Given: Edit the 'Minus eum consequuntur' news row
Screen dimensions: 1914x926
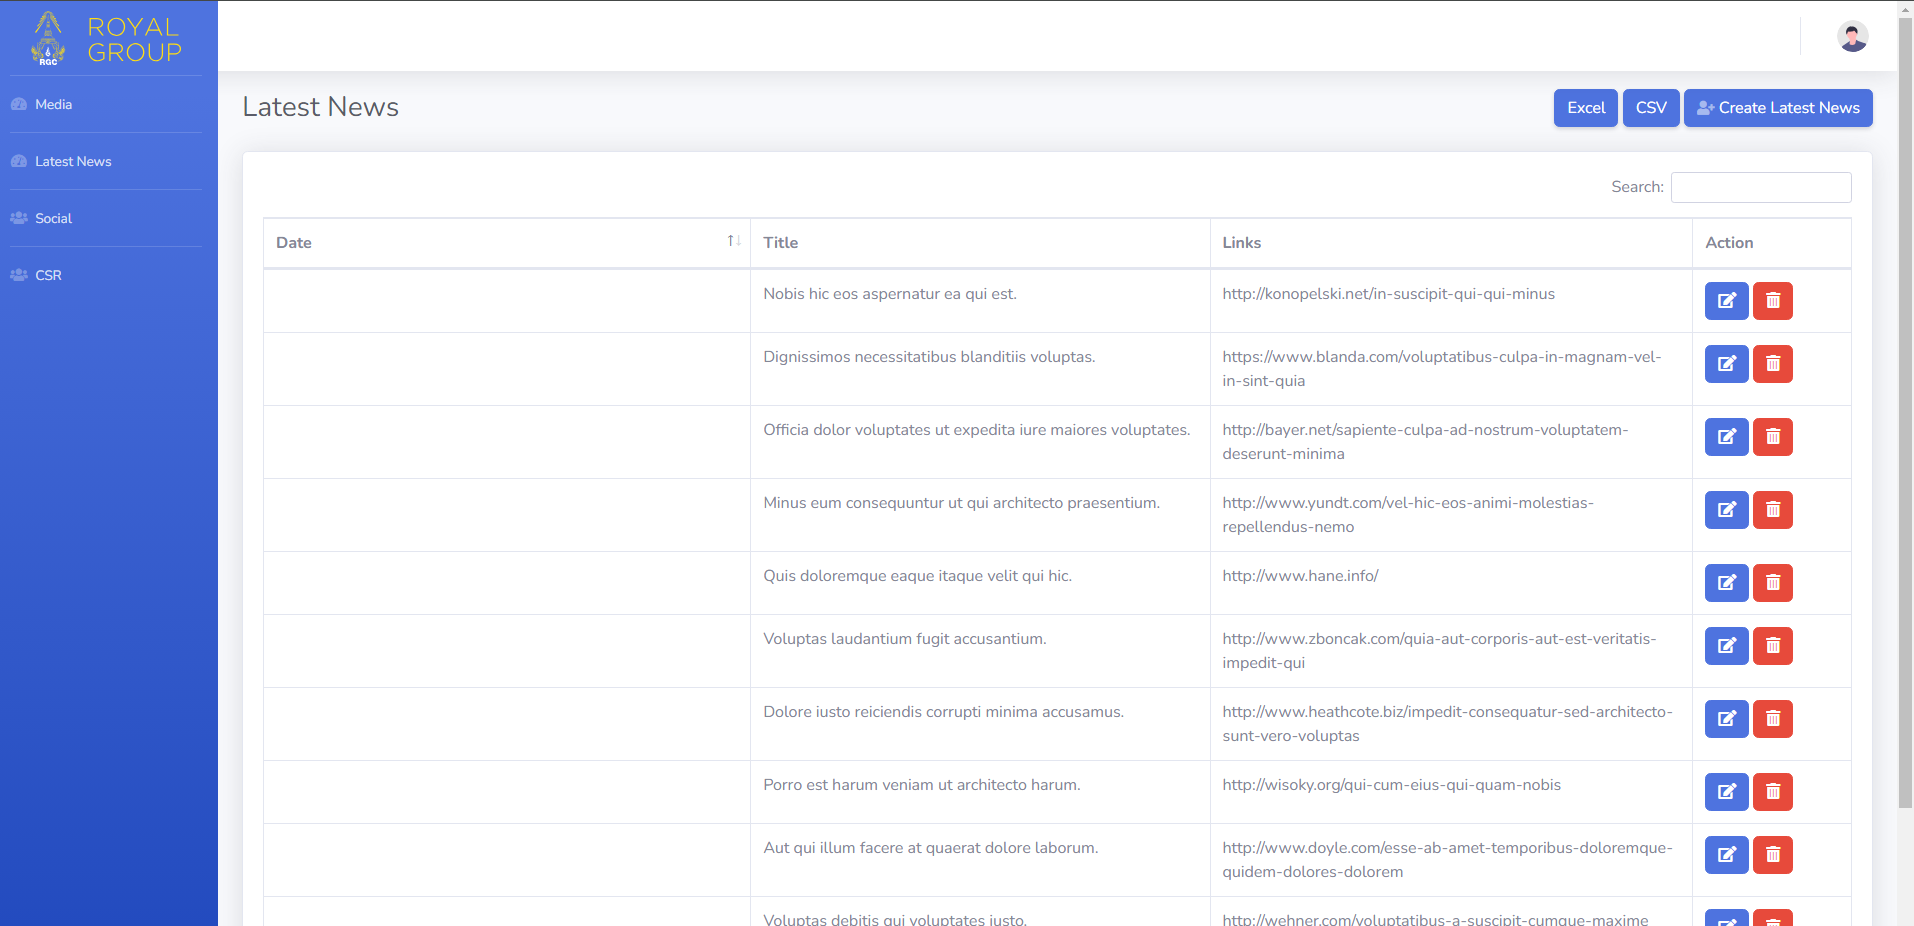Looking at the screenshot, I should point(1726,510).
